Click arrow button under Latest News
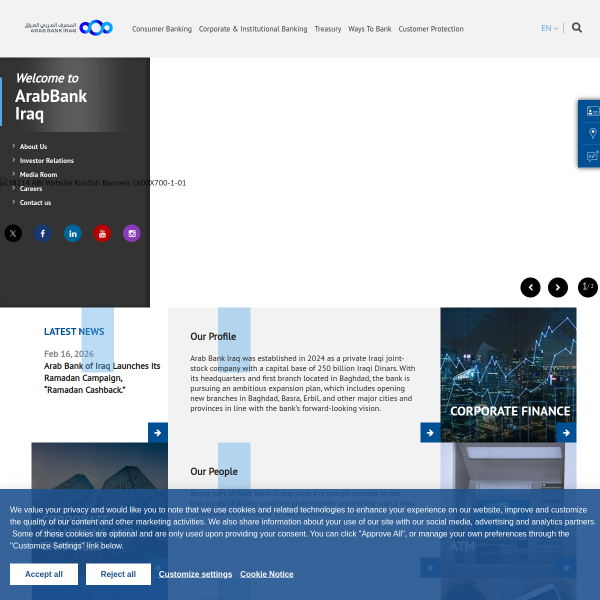Viewport: 600px width, 600px height. click(158, 433)
